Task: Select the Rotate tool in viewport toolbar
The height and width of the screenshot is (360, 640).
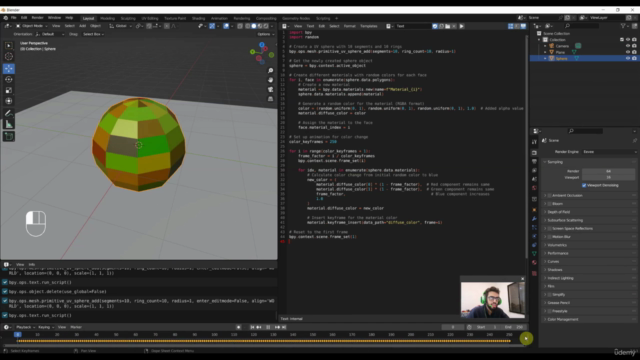Action: pos(9,80)
